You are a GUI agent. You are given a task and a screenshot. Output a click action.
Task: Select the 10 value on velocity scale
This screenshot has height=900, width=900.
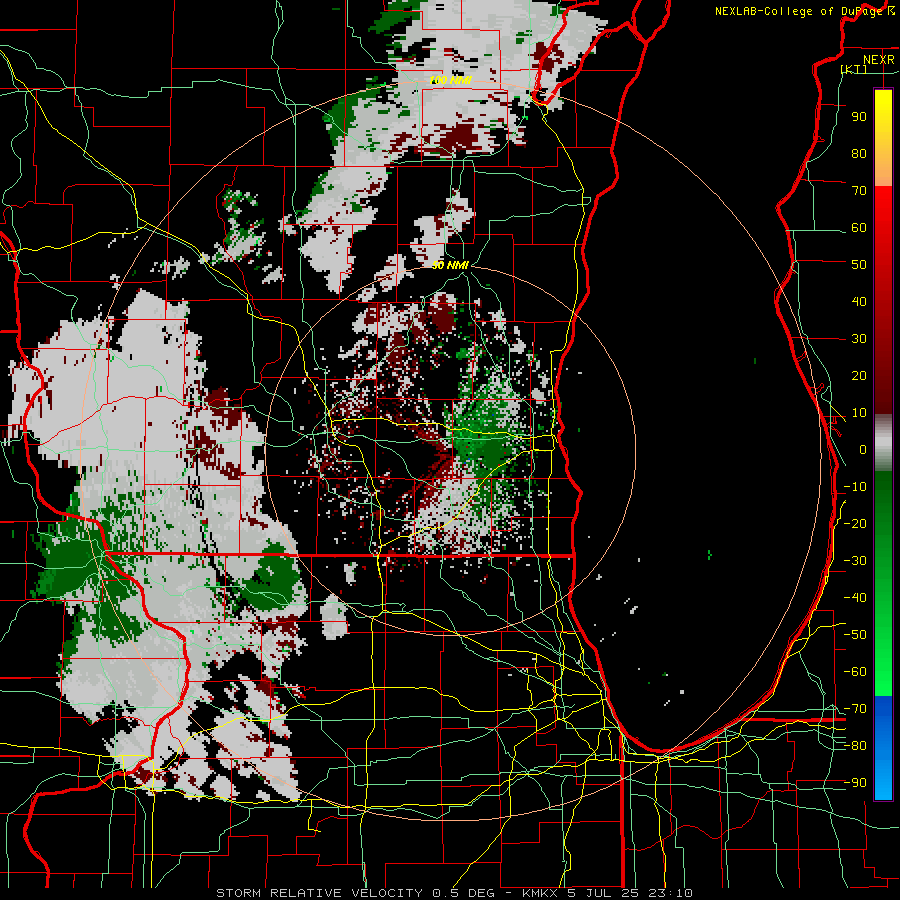(x=859, y=413)
